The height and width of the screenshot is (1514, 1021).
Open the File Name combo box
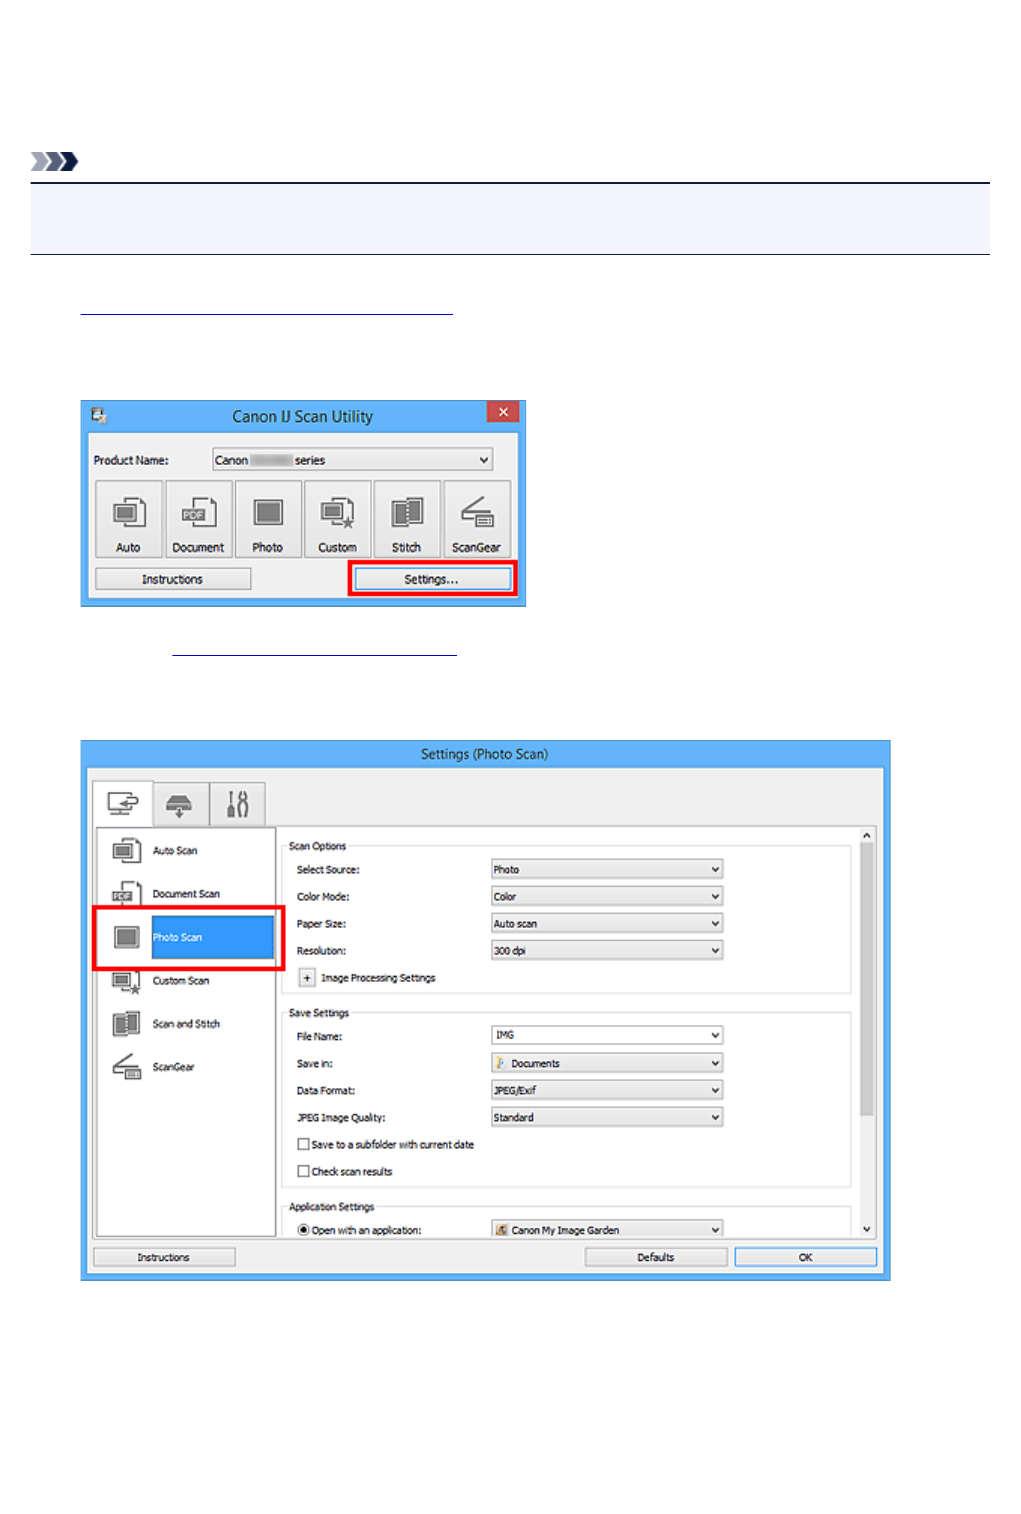[607, 1035]
